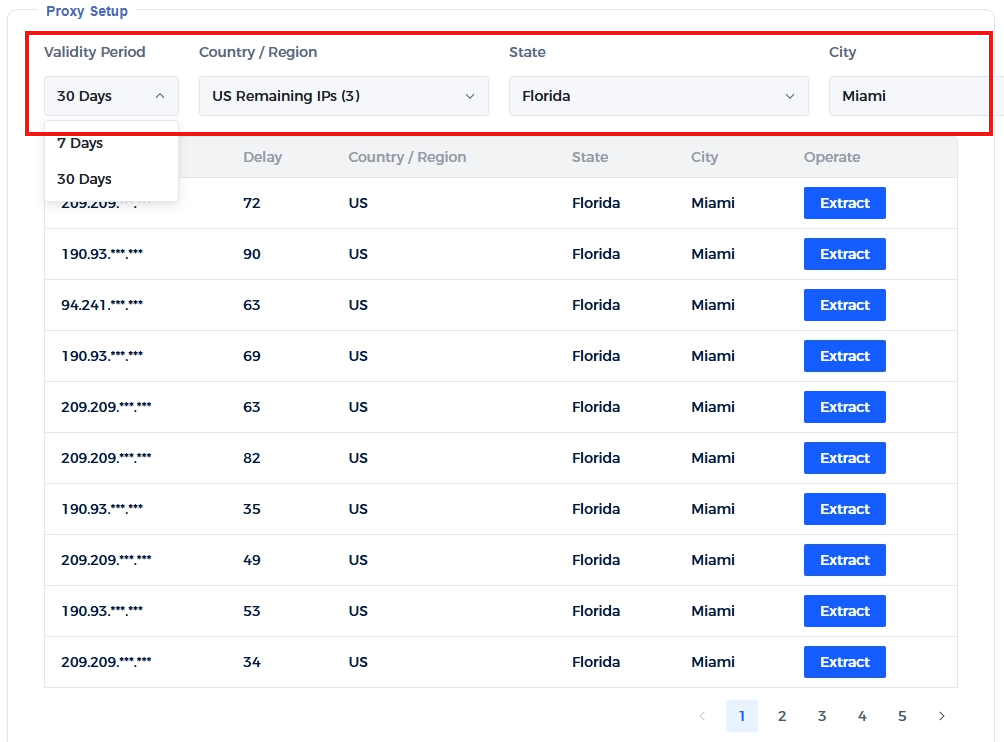Screen dimensions: 1004x742
Task: Choose 30 Days from the open list
Action: pyautogui.click(x=84, y=179)
